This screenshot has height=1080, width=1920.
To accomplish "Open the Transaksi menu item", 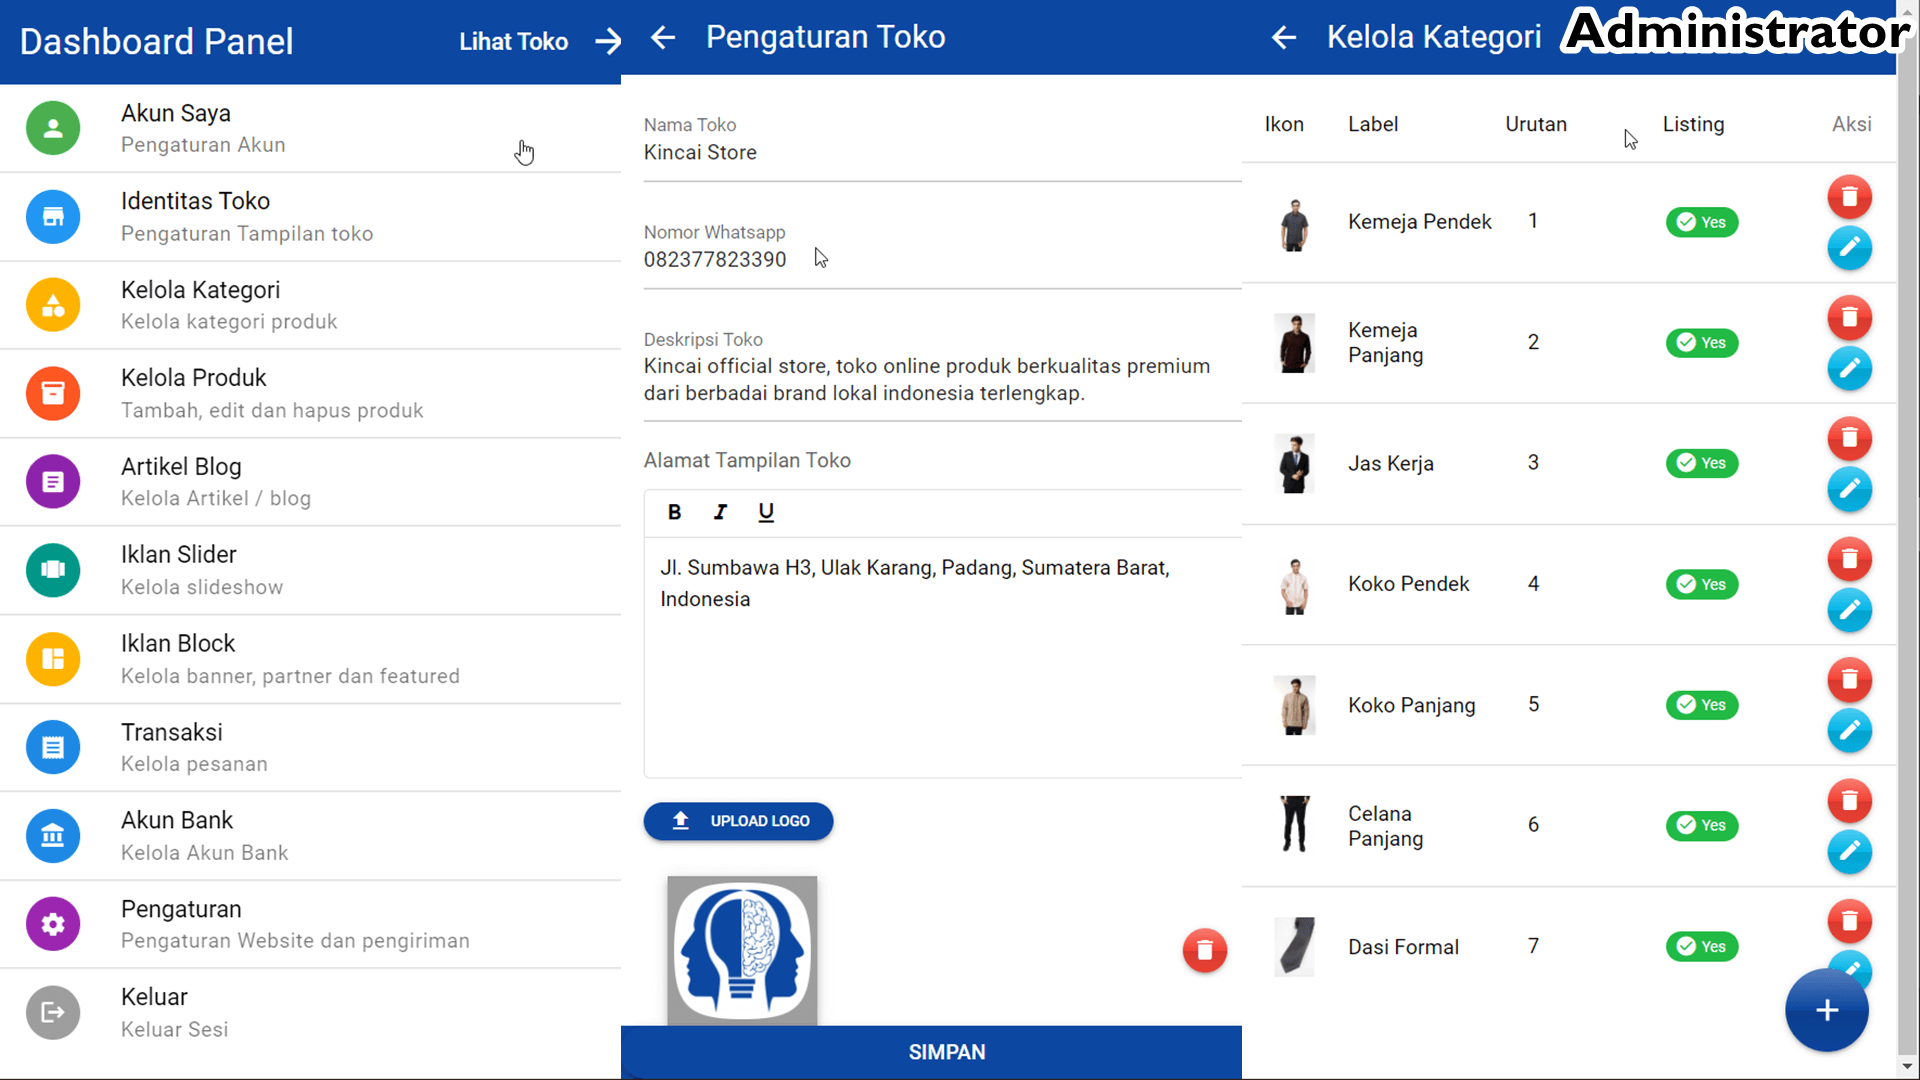I will click(x=171, y=732).
